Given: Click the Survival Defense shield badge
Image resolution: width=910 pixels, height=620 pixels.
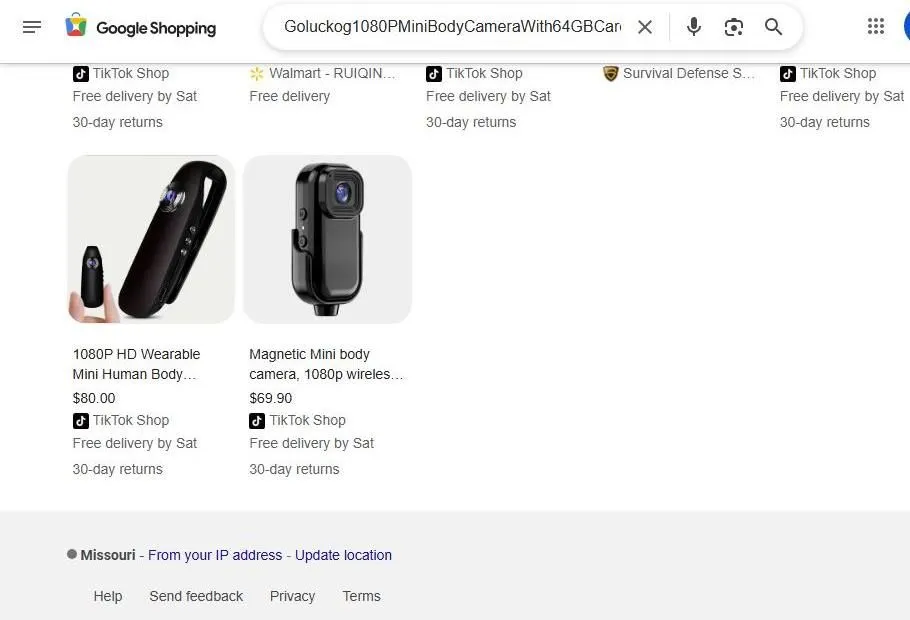Looking at the screenshot, I should [x=610, y=73].
